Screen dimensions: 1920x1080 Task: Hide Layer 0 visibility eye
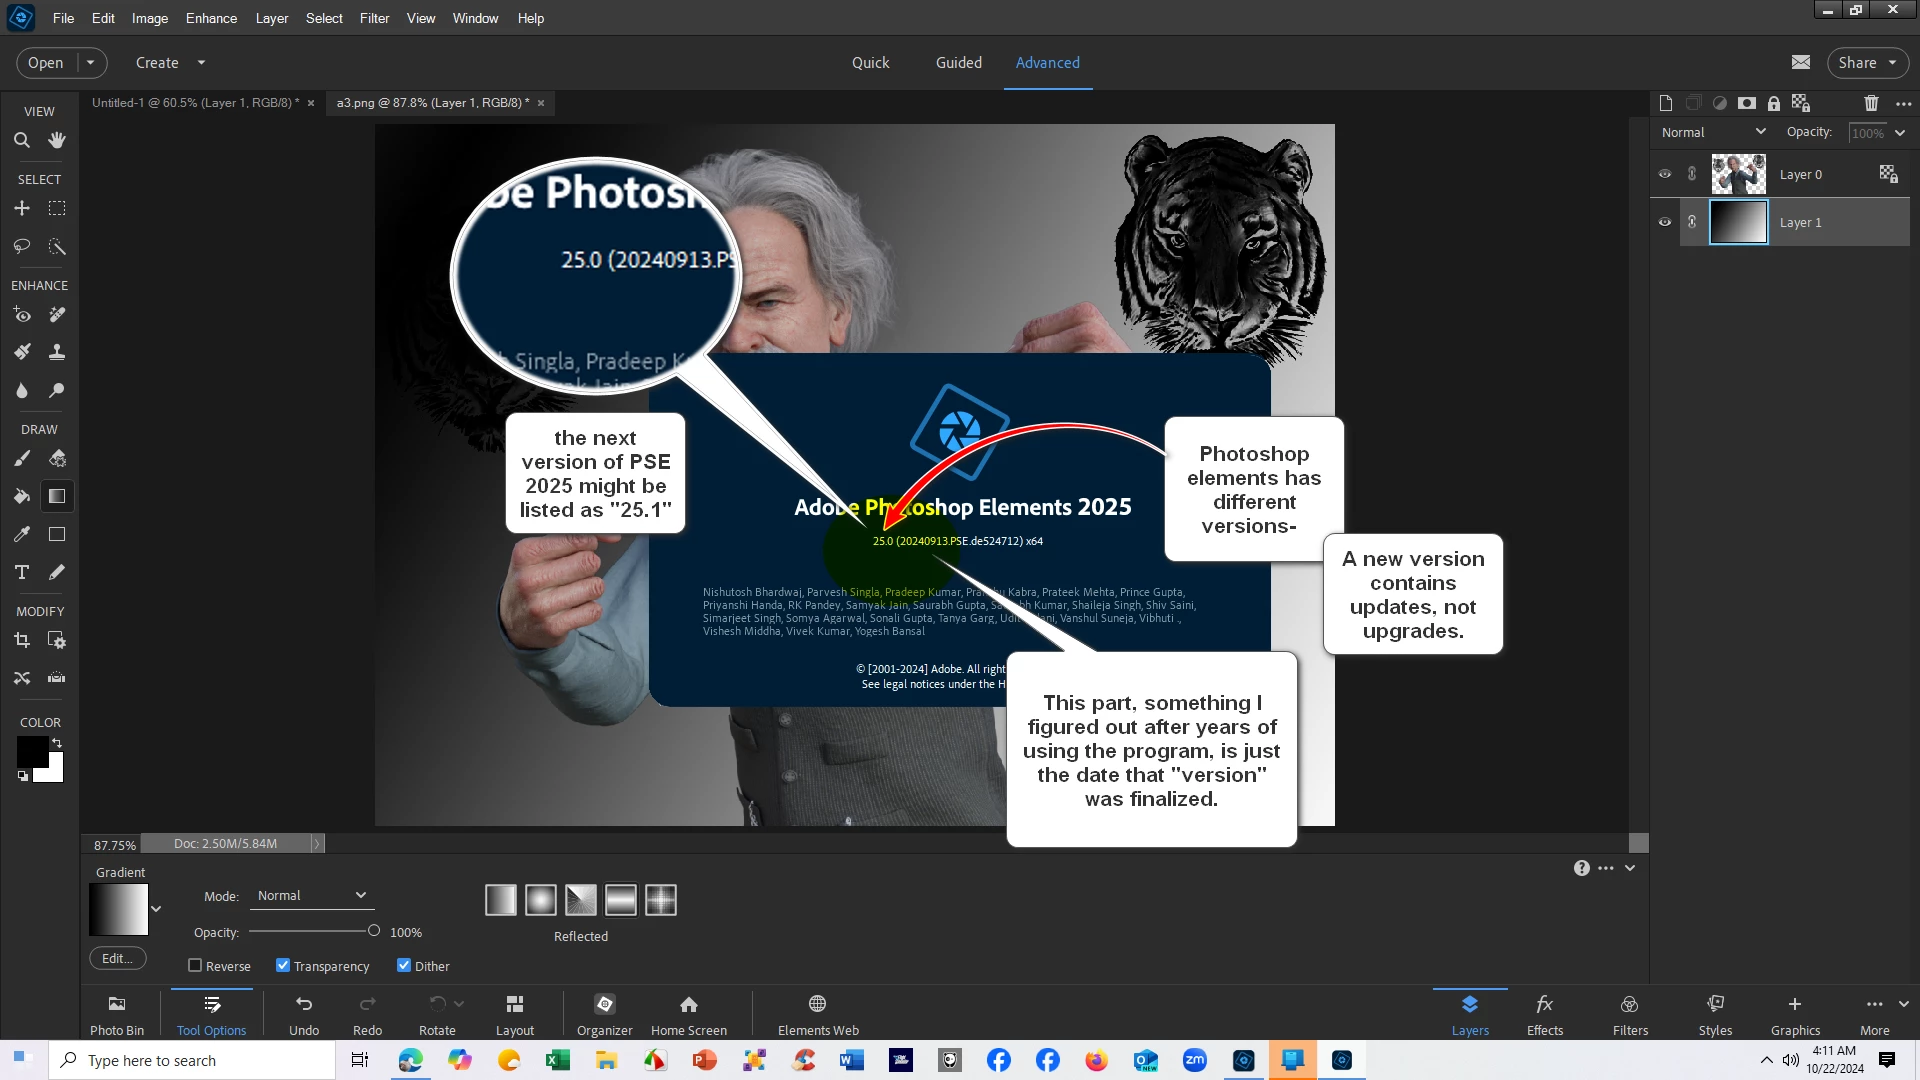pyautogui.click(x=1665, y=174)
